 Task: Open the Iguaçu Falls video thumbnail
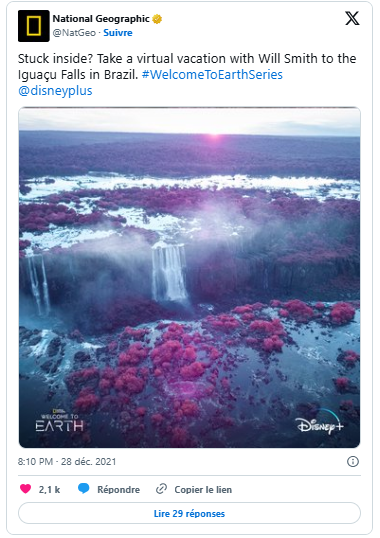(x=189, y=278)
